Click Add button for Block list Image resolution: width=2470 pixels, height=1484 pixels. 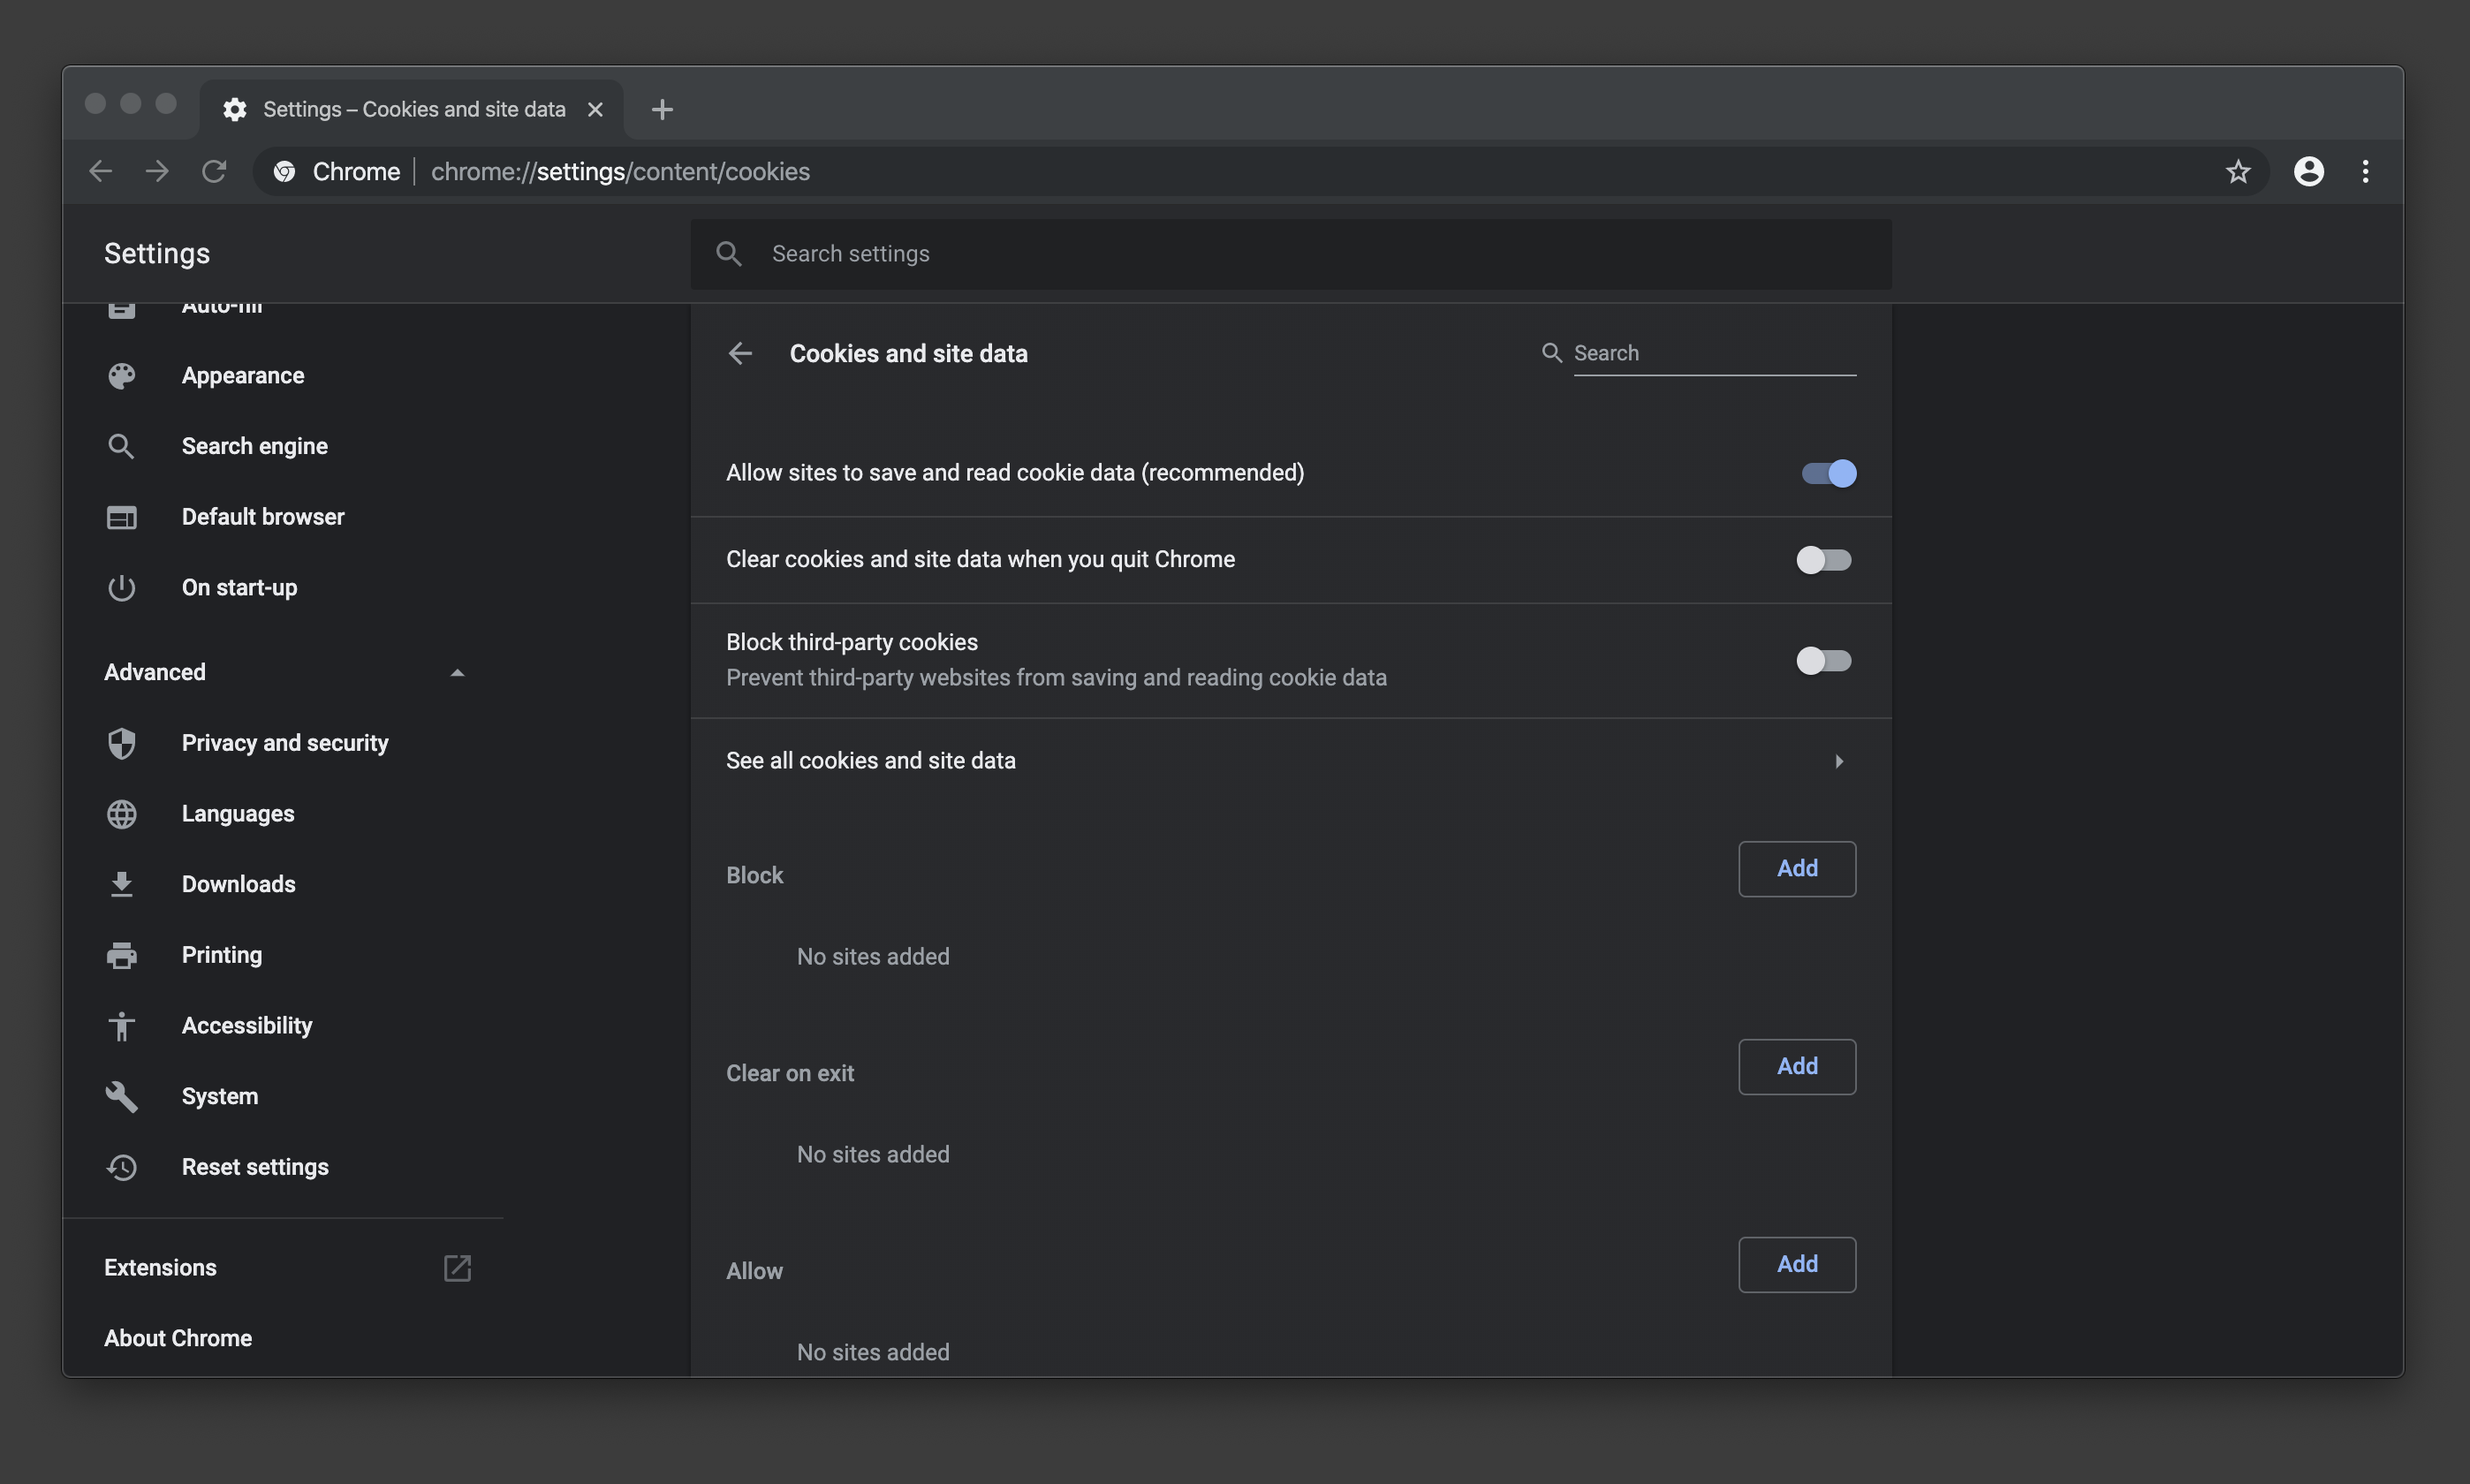click(x=1796, y=869)
